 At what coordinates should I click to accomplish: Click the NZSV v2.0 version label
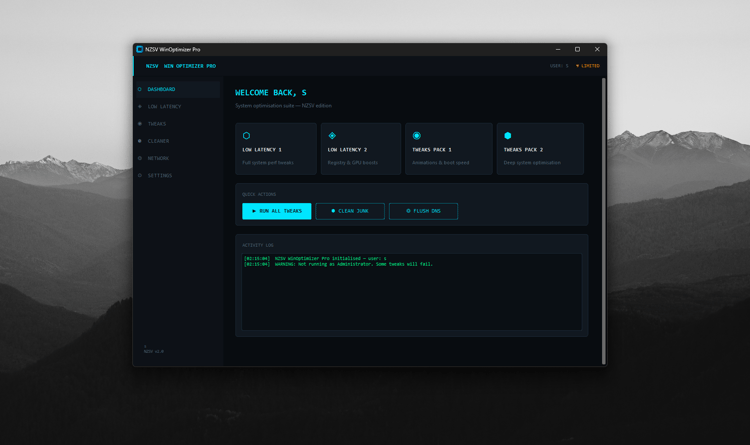point(154,351)
